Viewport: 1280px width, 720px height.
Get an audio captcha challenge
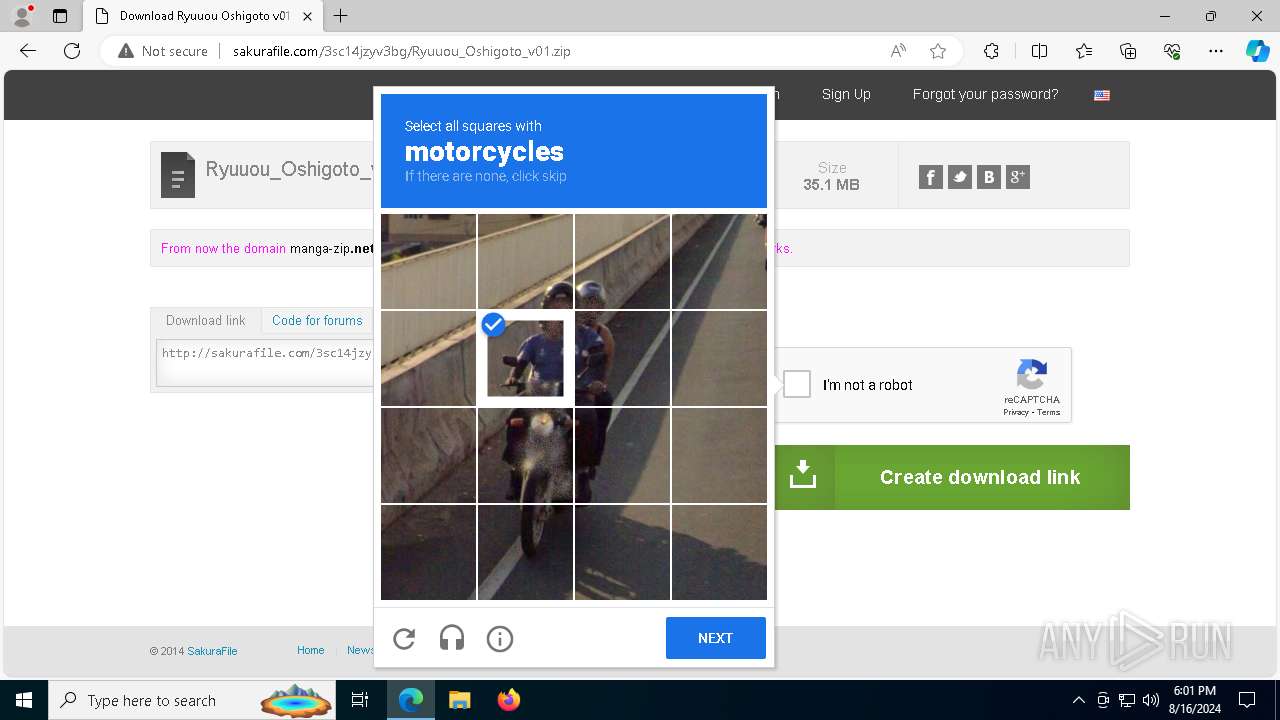pos(452,638)
